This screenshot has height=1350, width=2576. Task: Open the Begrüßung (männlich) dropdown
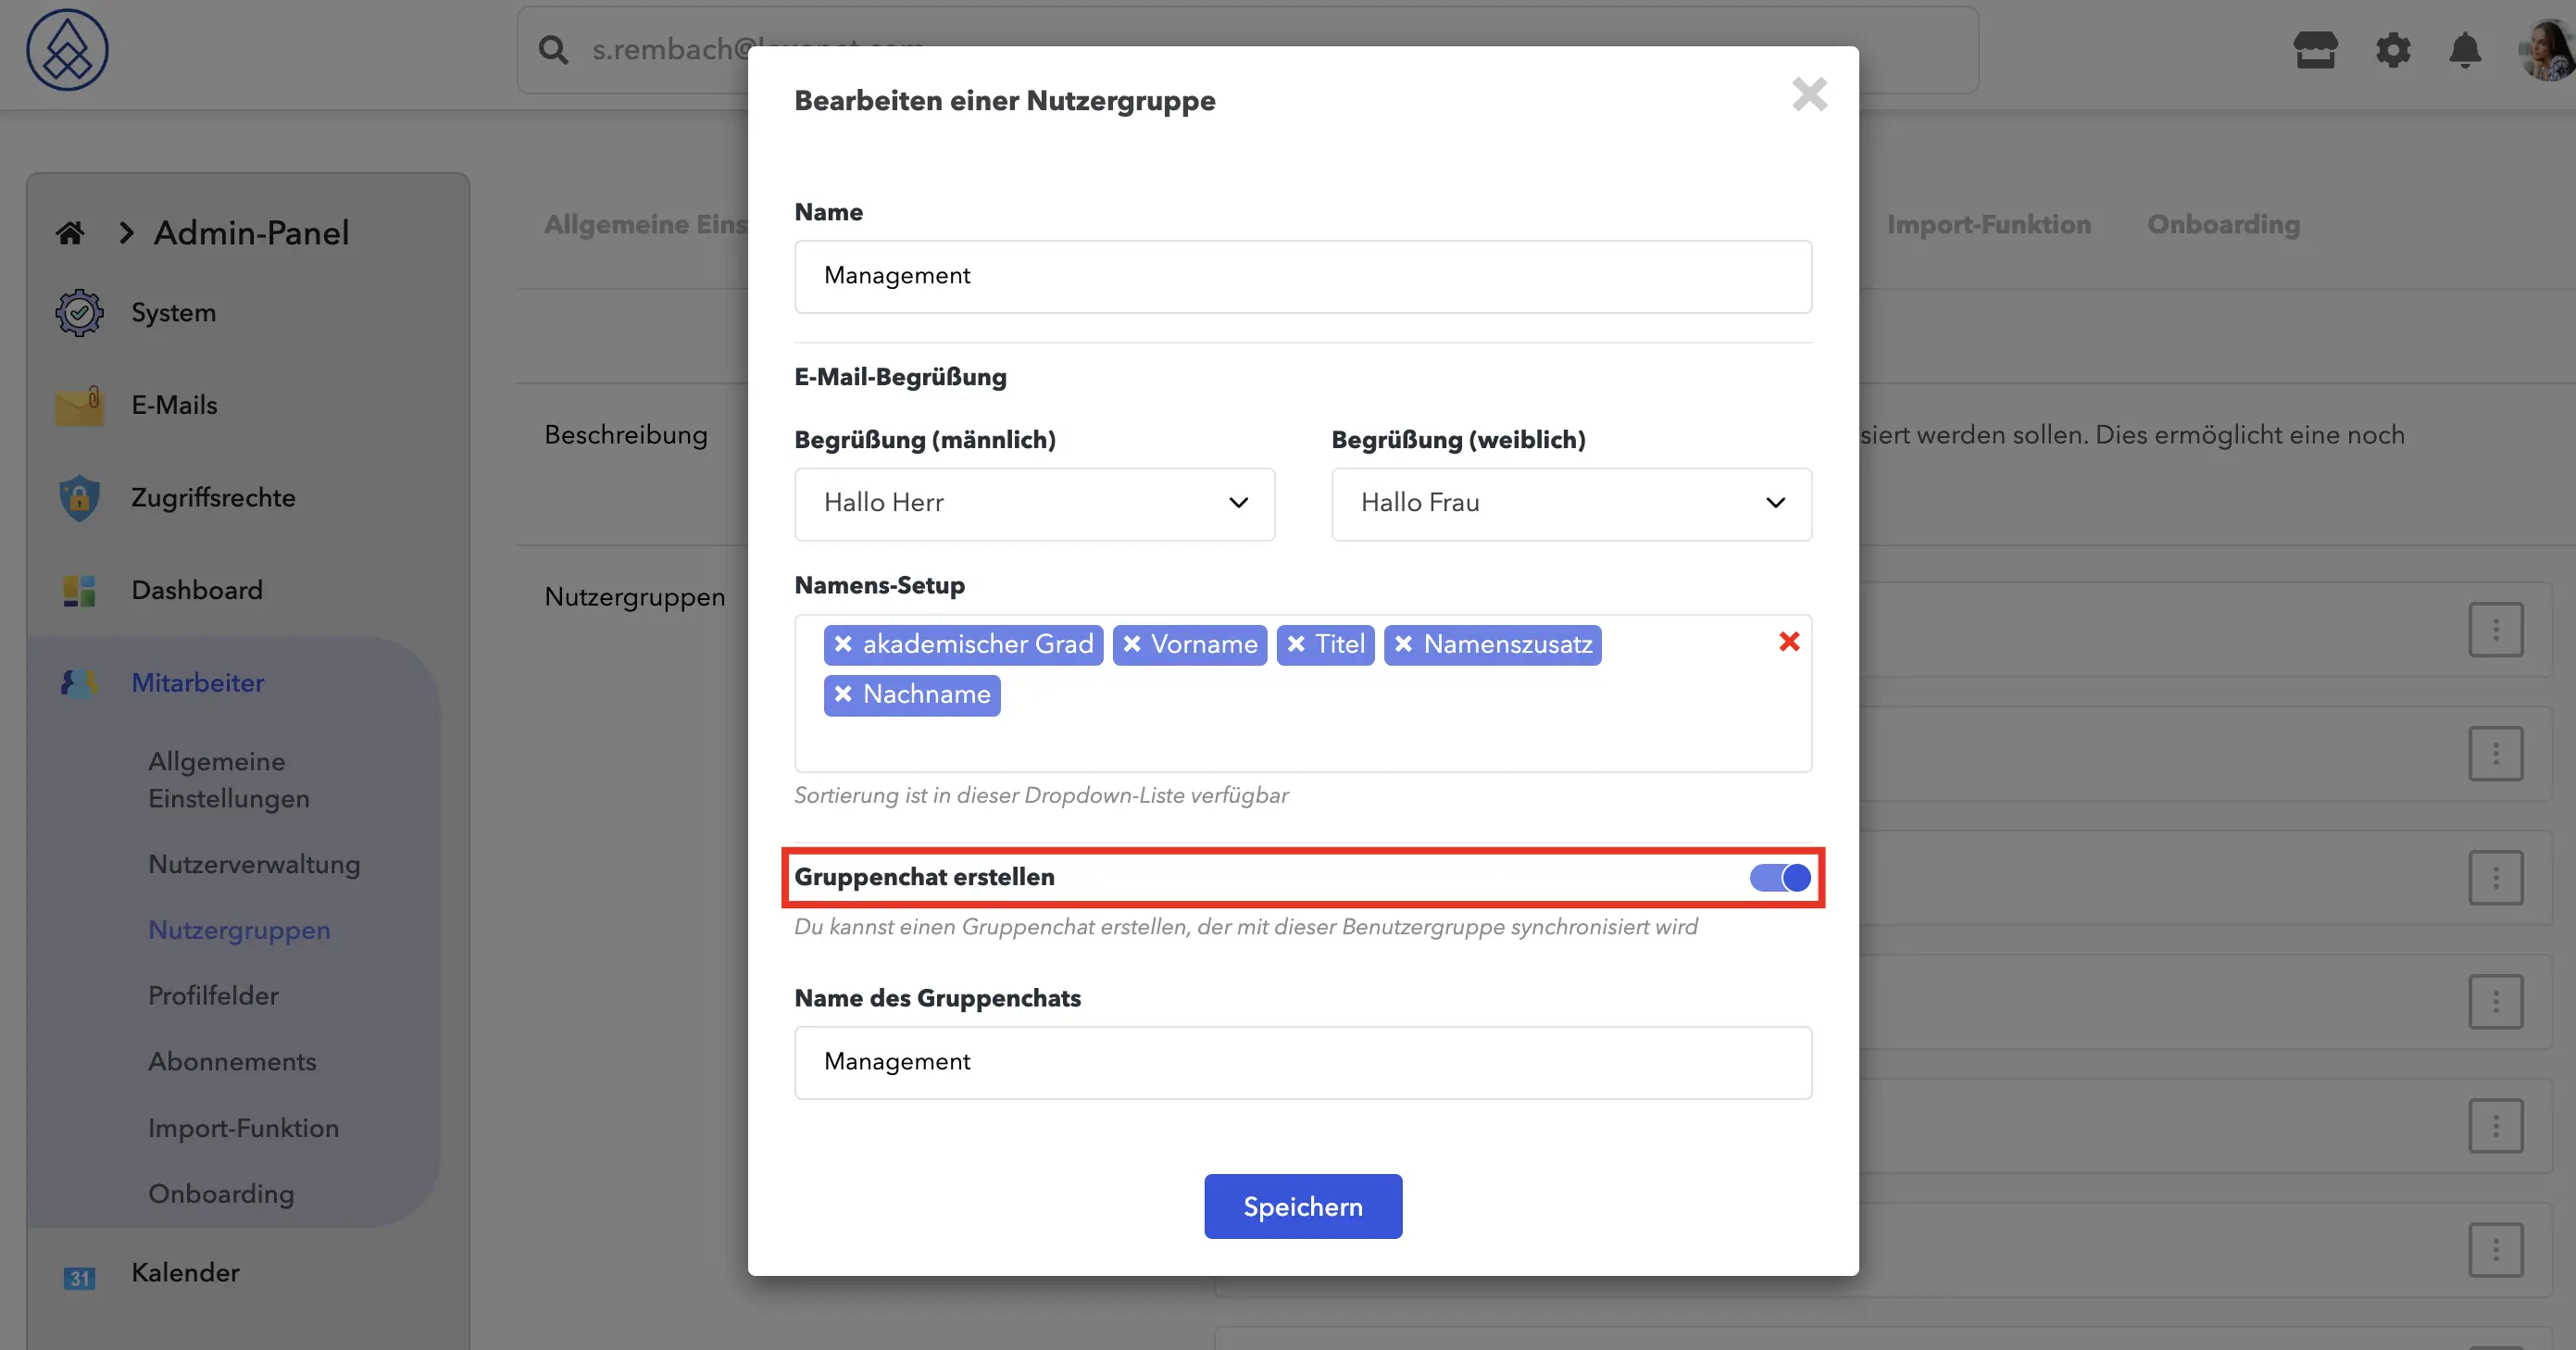click(x=1034, y=504)
